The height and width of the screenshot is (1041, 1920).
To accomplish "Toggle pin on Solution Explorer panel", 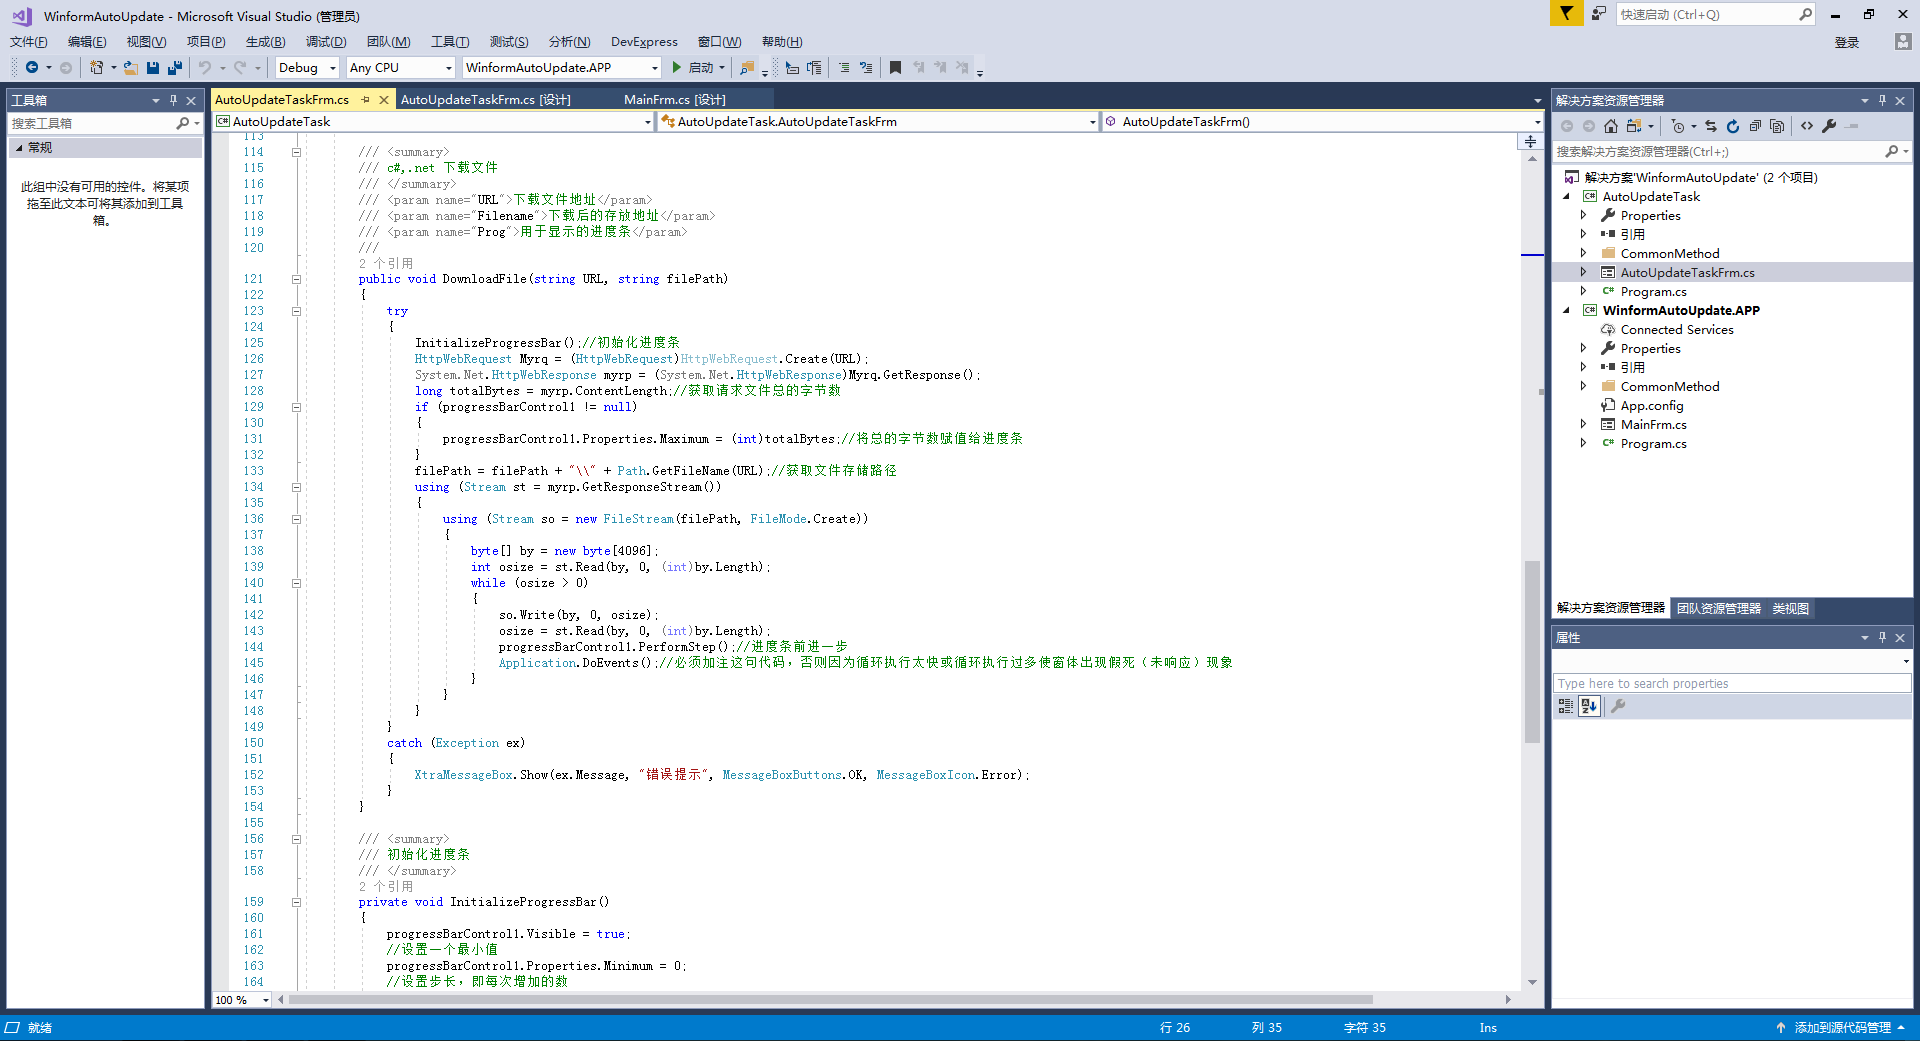I will pos(1882,100).
